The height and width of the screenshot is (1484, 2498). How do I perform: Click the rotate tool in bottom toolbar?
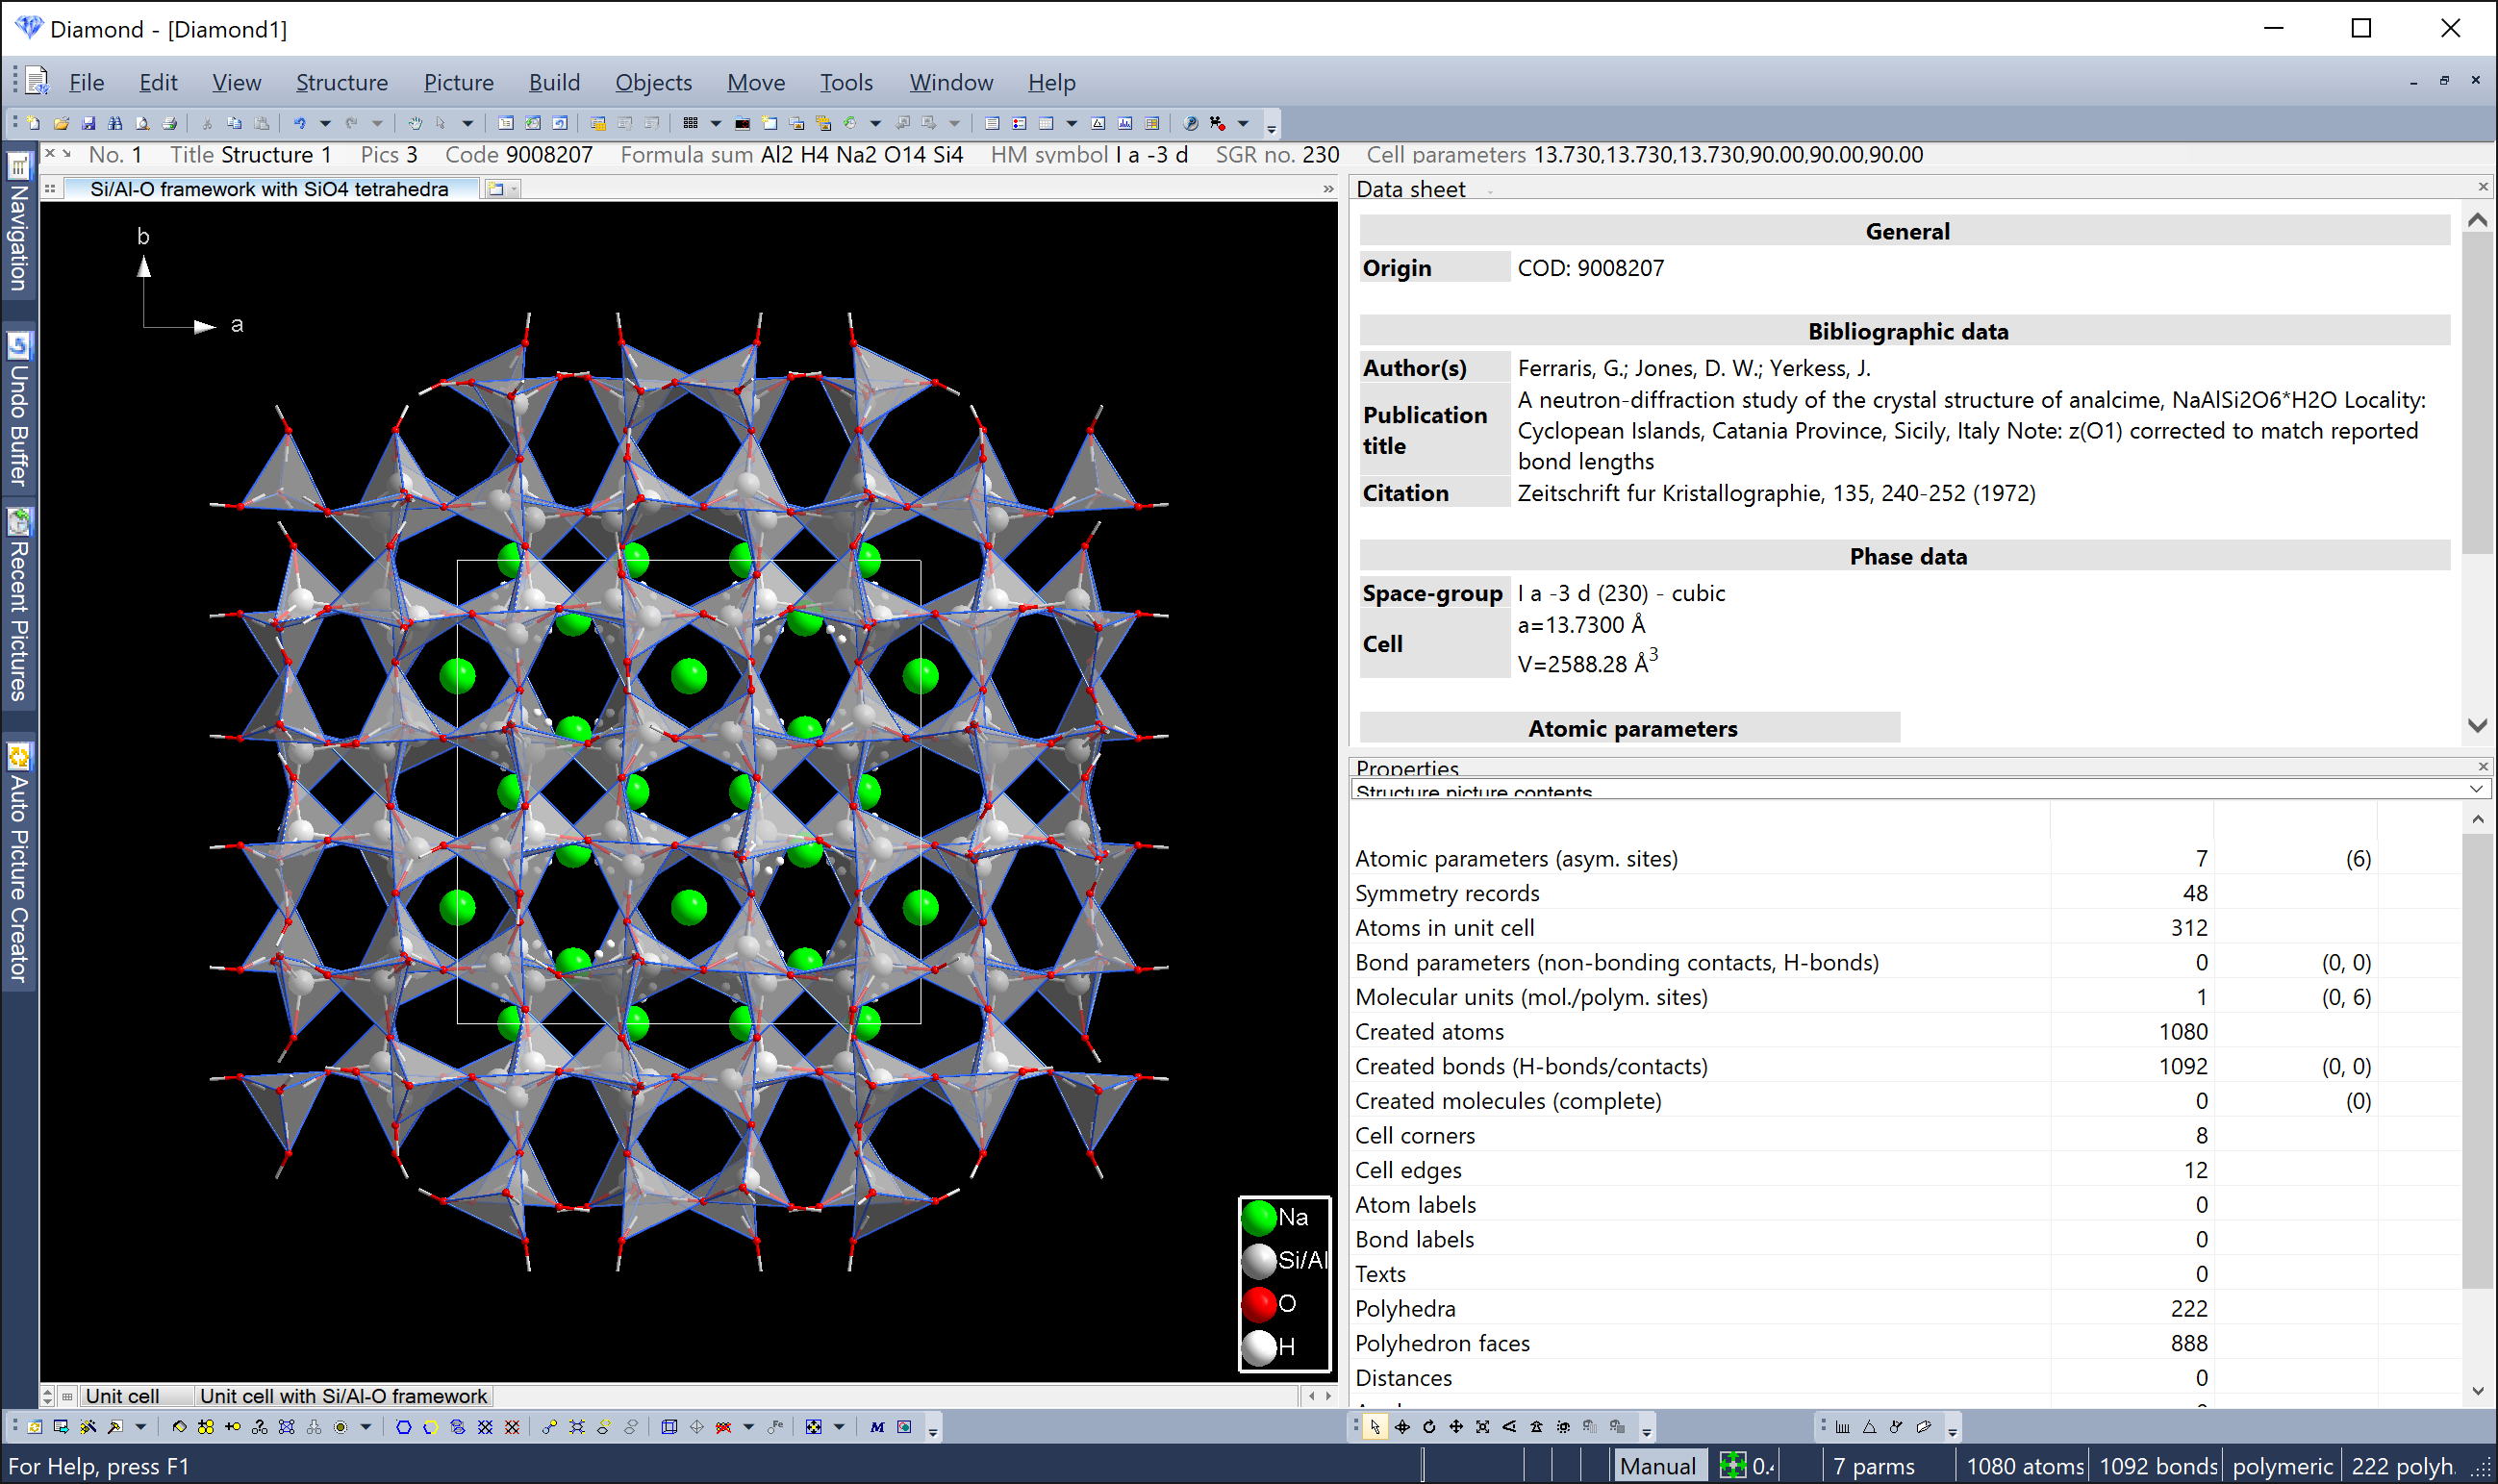pos(1429,1427)
